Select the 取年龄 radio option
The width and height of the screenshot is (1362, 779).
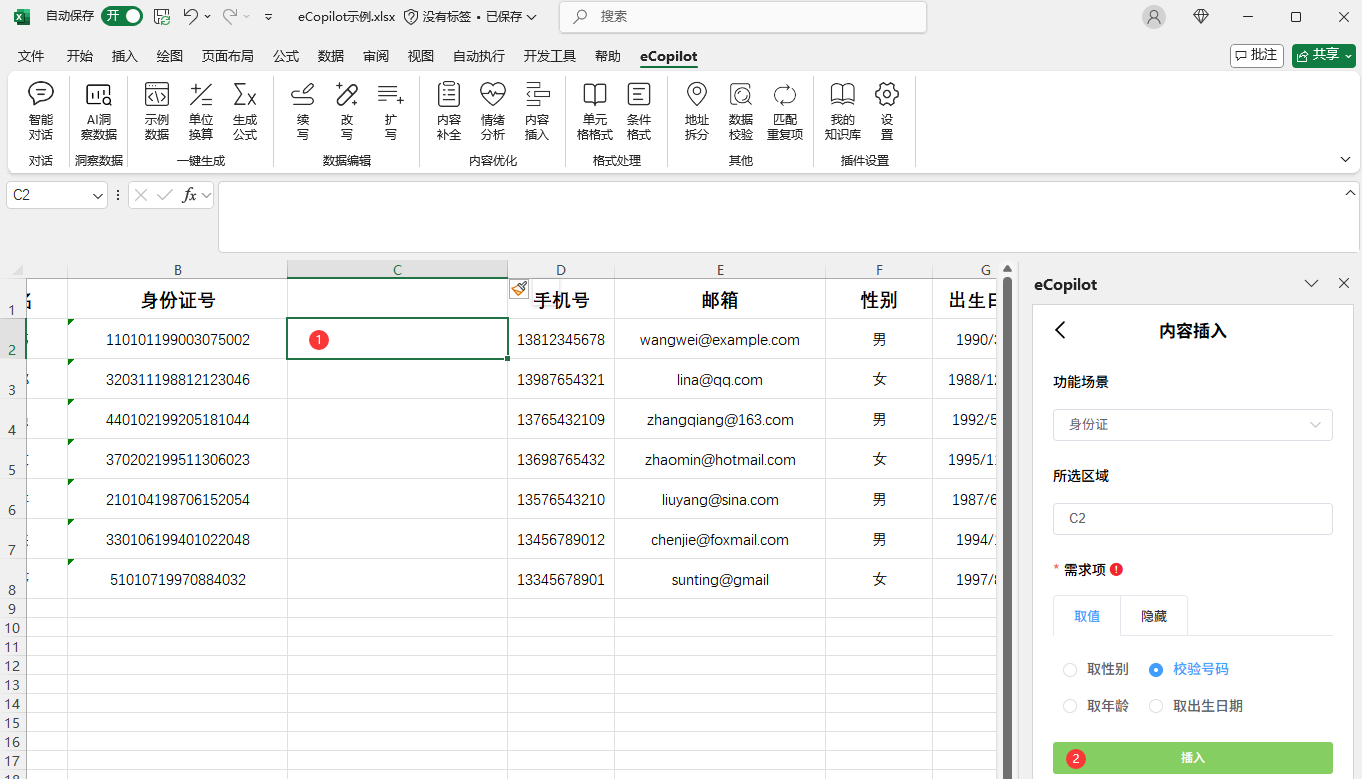click(1070, 706)
